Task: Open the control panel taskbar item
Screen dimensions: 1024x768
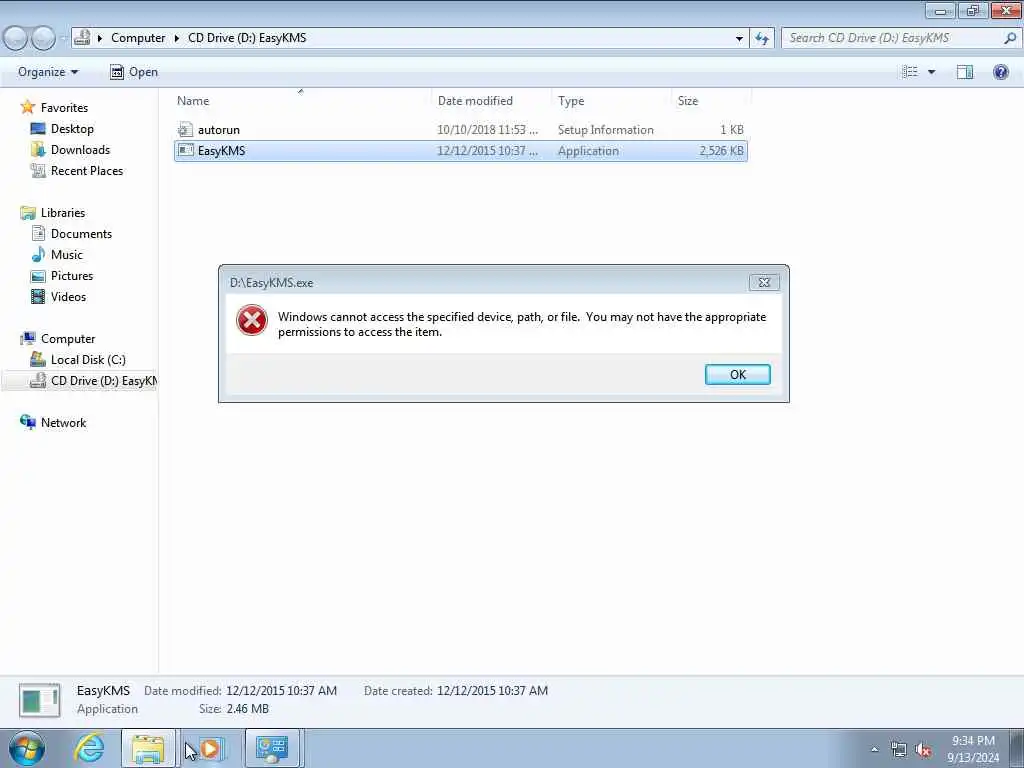Action: (272, 748)
